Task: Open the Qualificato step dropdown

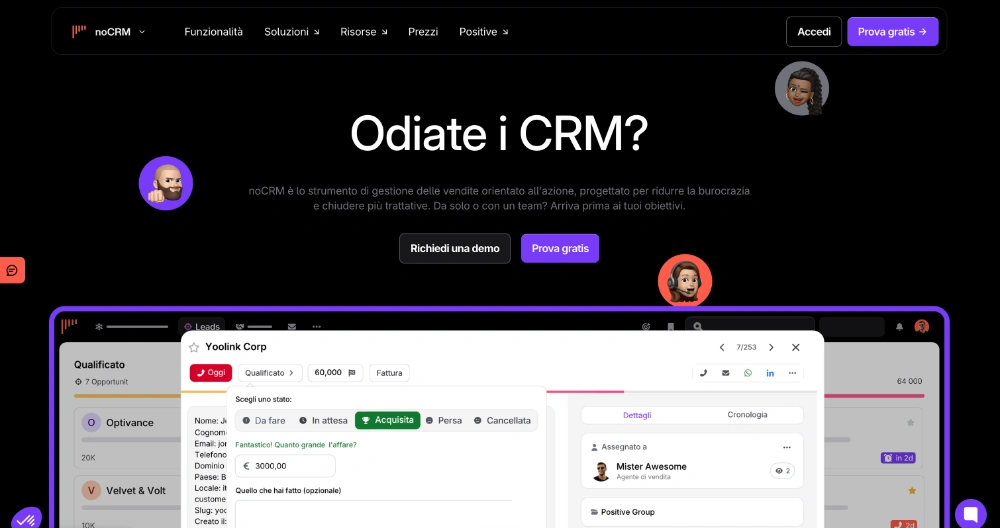Action: pos(270,372)
